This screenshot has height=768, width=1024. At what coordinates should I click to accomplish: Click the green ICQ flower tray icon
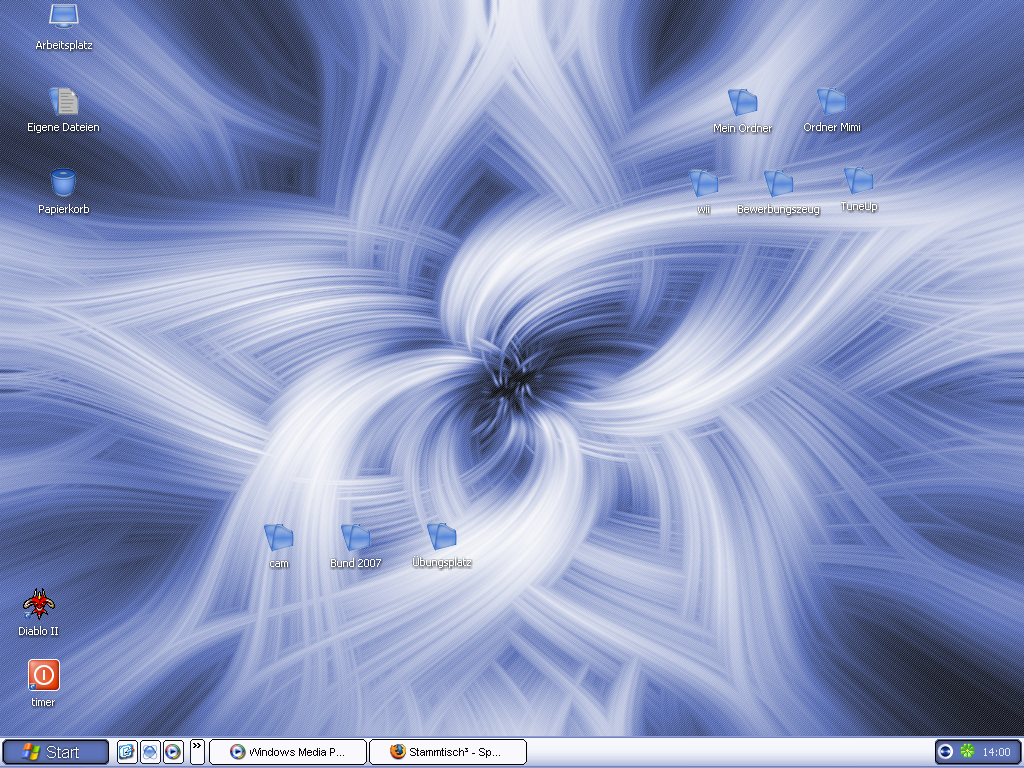(967, 752)
